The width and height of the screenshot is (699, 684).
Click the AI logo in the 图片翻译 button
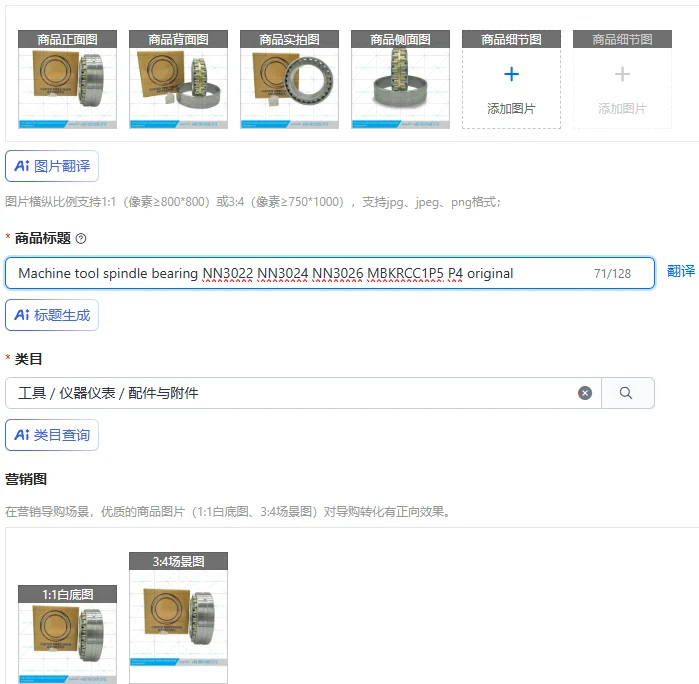(x=22, y=166)
